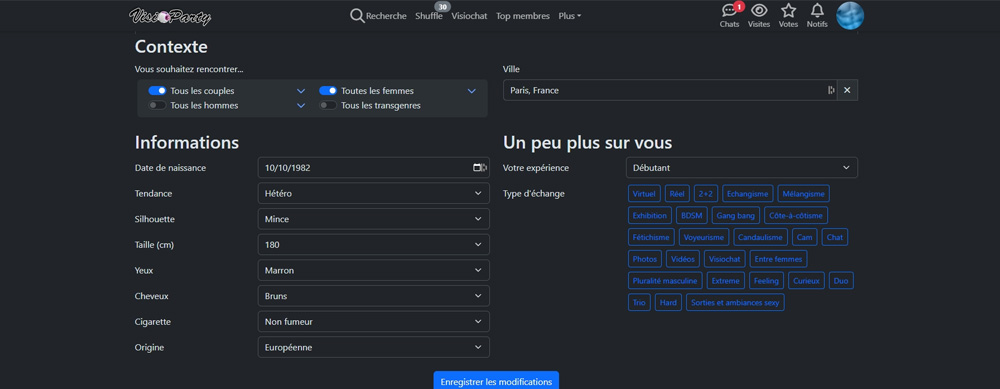The image size is (1000, 389).
Task: Open the Yeux dropdown
Action: (374, 270)
